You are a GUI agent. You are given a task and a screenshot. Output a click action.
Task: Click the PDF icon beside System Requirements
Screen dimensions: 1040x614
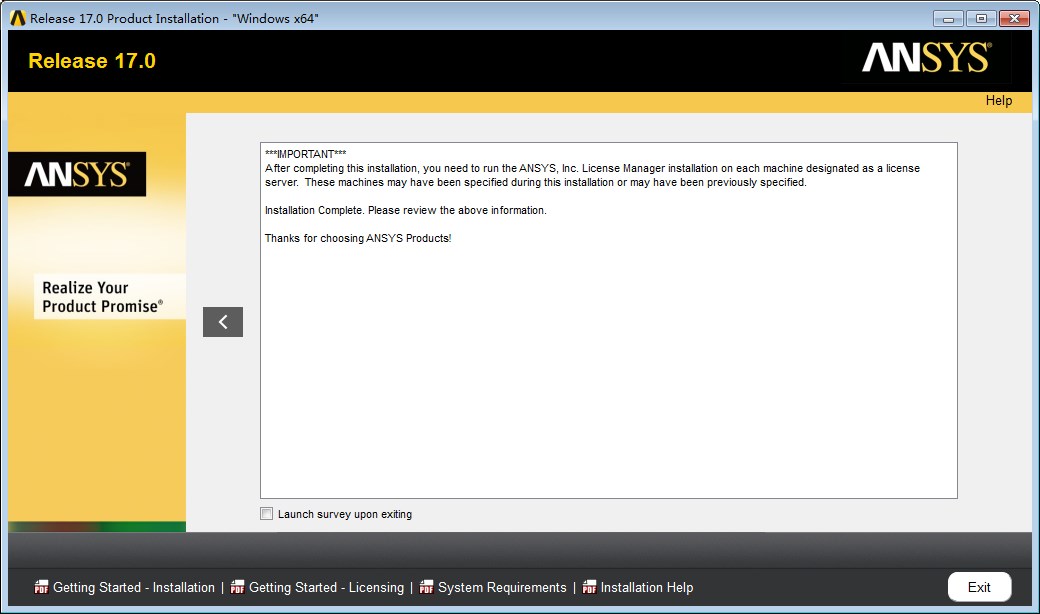click(x=426, y=588)
